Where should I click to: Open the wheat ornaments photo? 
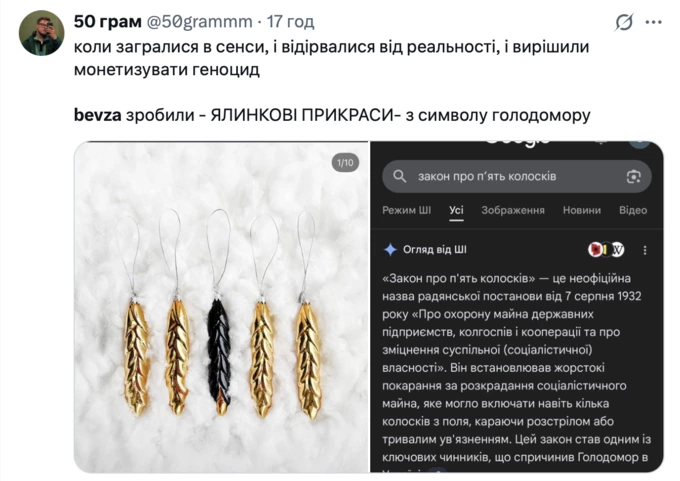tap(220, 320)
